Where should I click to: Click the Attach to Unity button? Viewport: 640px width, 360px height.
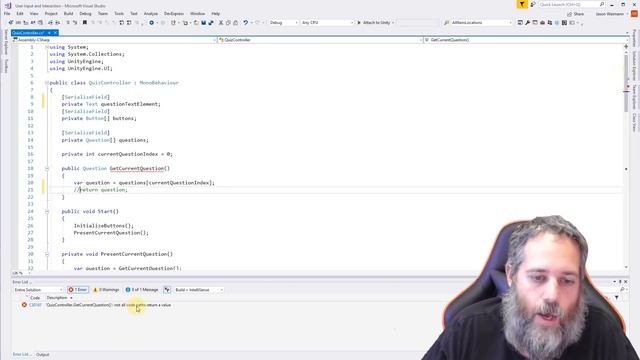[x=375, y=23]
